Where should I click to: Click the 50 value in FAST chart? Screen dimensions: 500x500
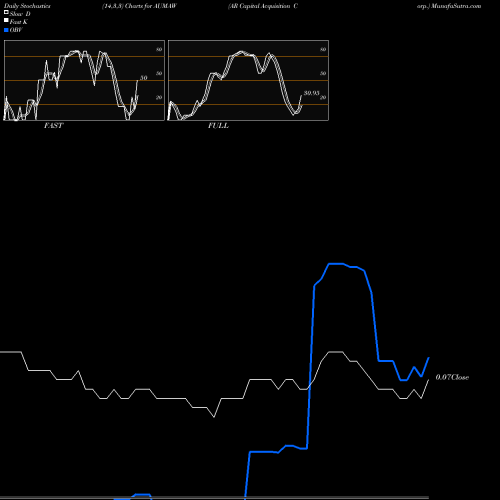click(x=143, y=78)
